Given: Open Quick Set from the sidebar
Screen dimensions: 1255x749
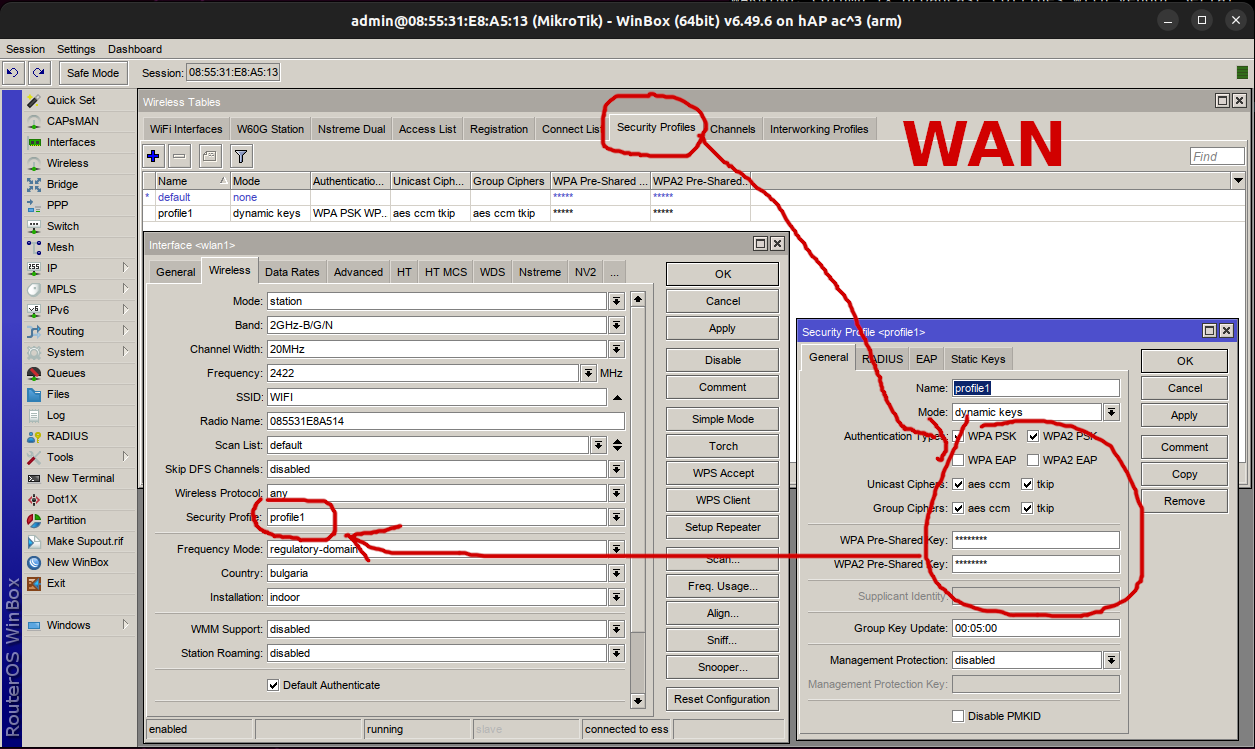Looking at the screenshot, I should (71, 100).
